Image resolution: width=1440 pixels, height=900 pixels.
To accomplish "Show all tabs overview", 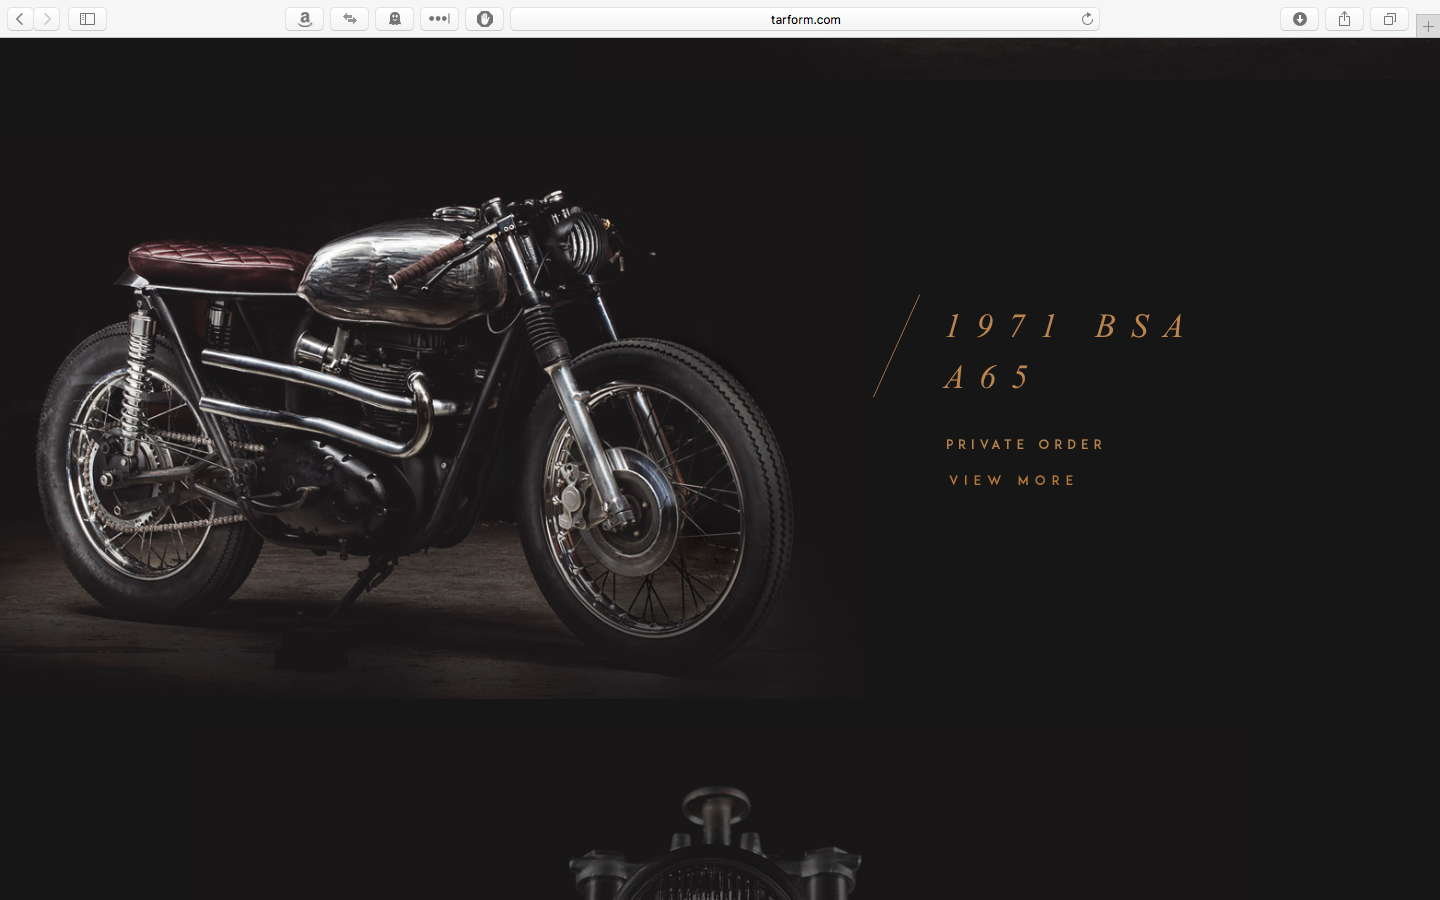I will [1390, 19].
